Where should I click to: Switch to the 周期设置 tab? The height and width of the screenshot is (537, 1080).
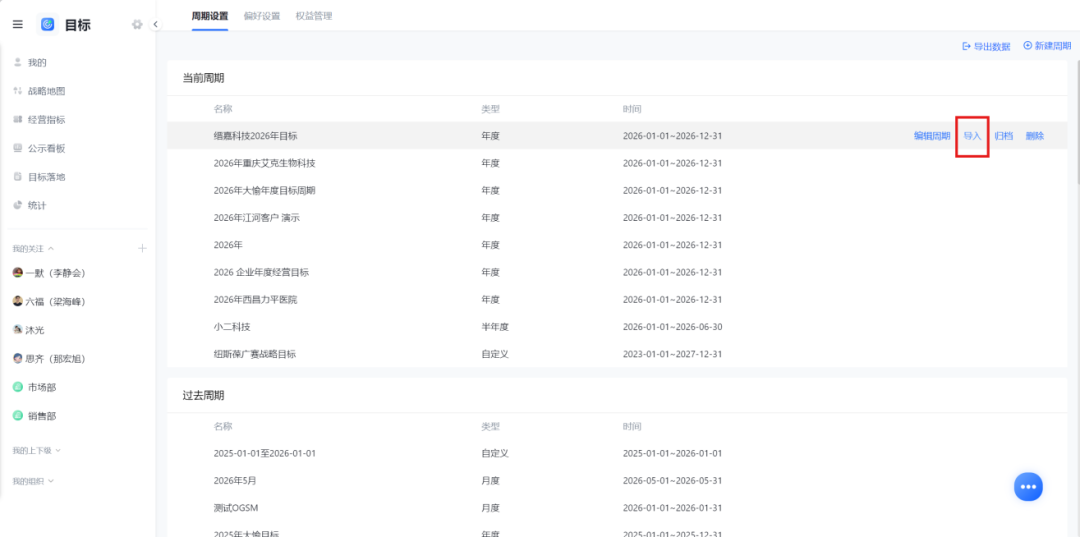coord(209,16)
